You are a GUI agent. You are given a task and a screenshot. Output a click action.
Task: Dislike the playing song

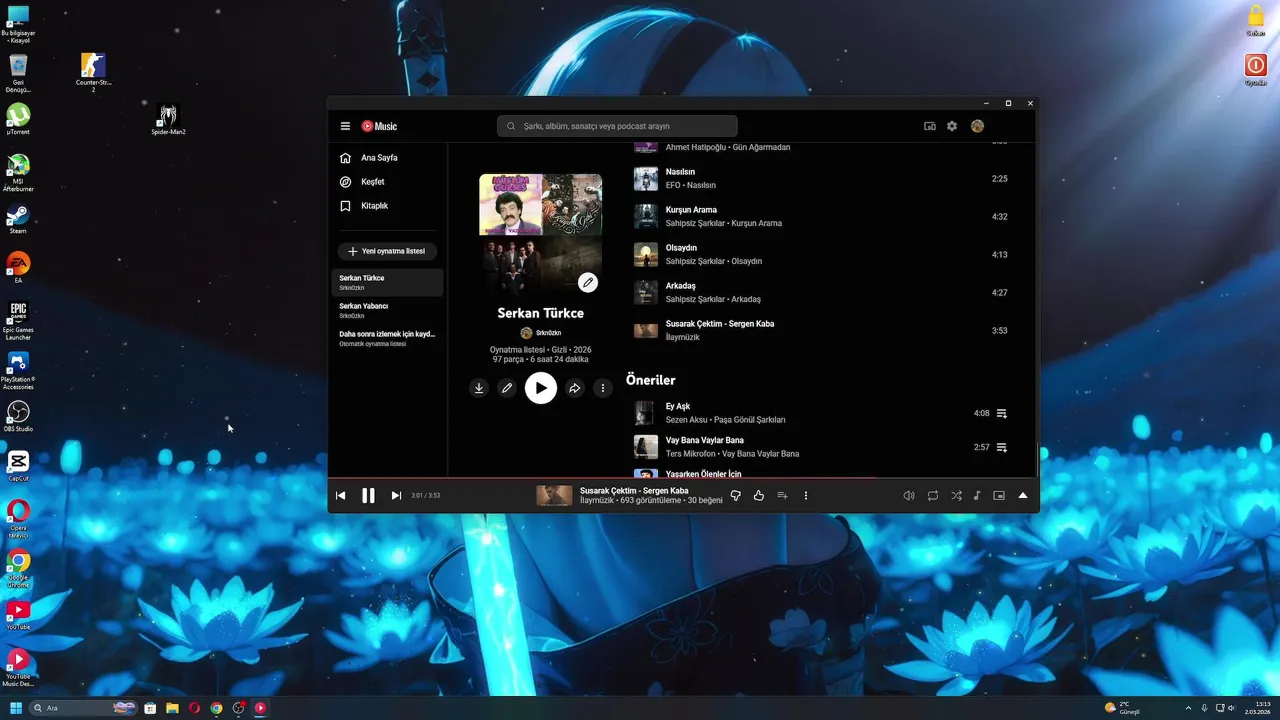(735, 495)
